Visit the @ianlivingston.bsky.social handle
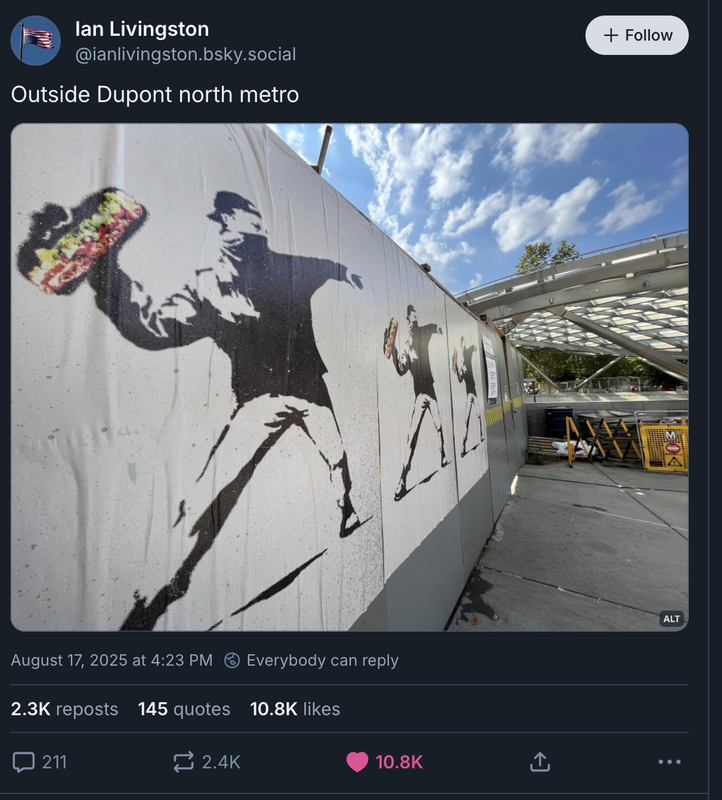The image size is (722, 800). 185,54
